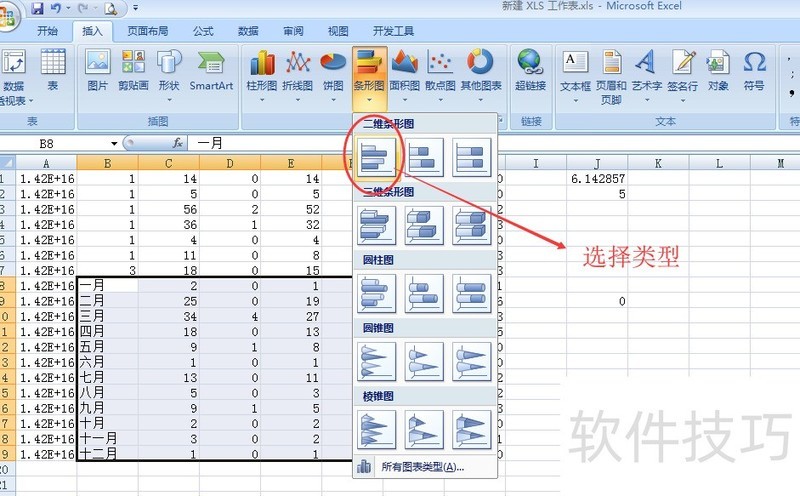The height and width of the screenshot is (496, 800).
Task: Open the 公式 formulas tab
Action: (x=203, y=31)
